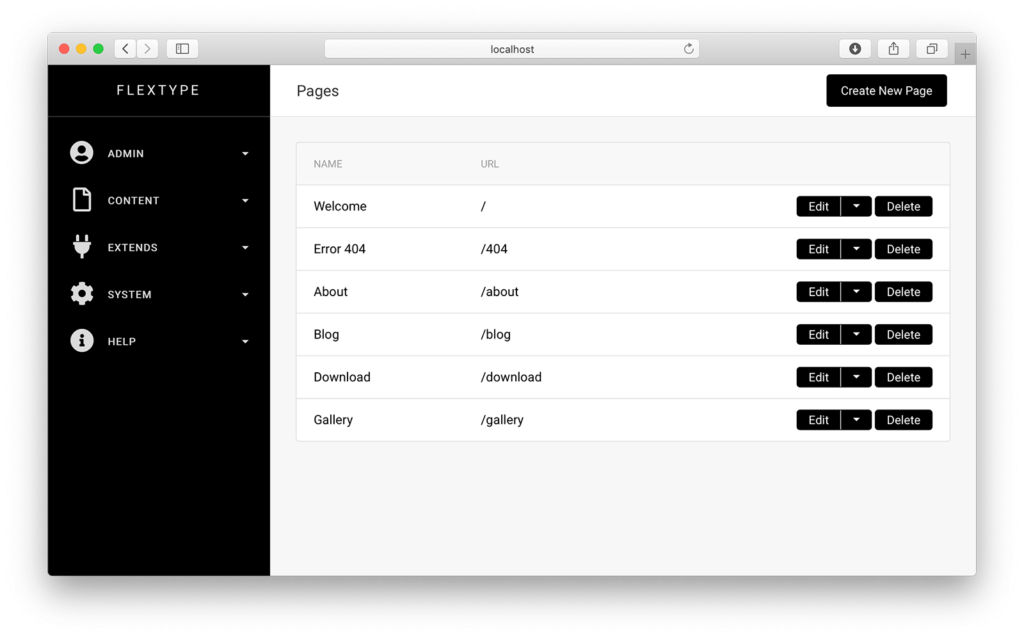Delete the Welcome page
This screenshot has height=639, width=1024.
903,206
